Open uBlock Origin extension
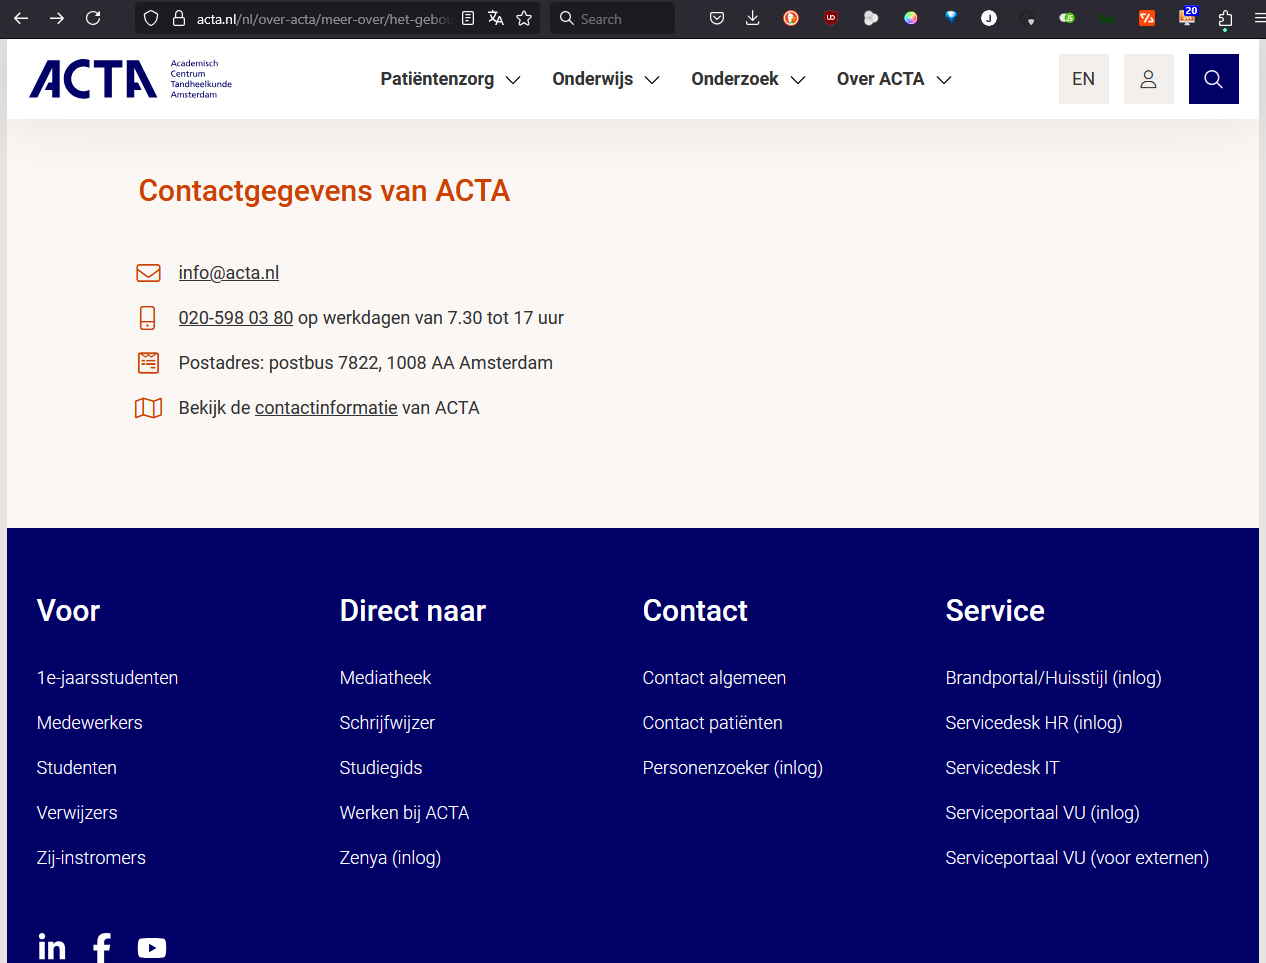Image resolution: width=1266 pixels, height=963 pixels. [831, 18]
